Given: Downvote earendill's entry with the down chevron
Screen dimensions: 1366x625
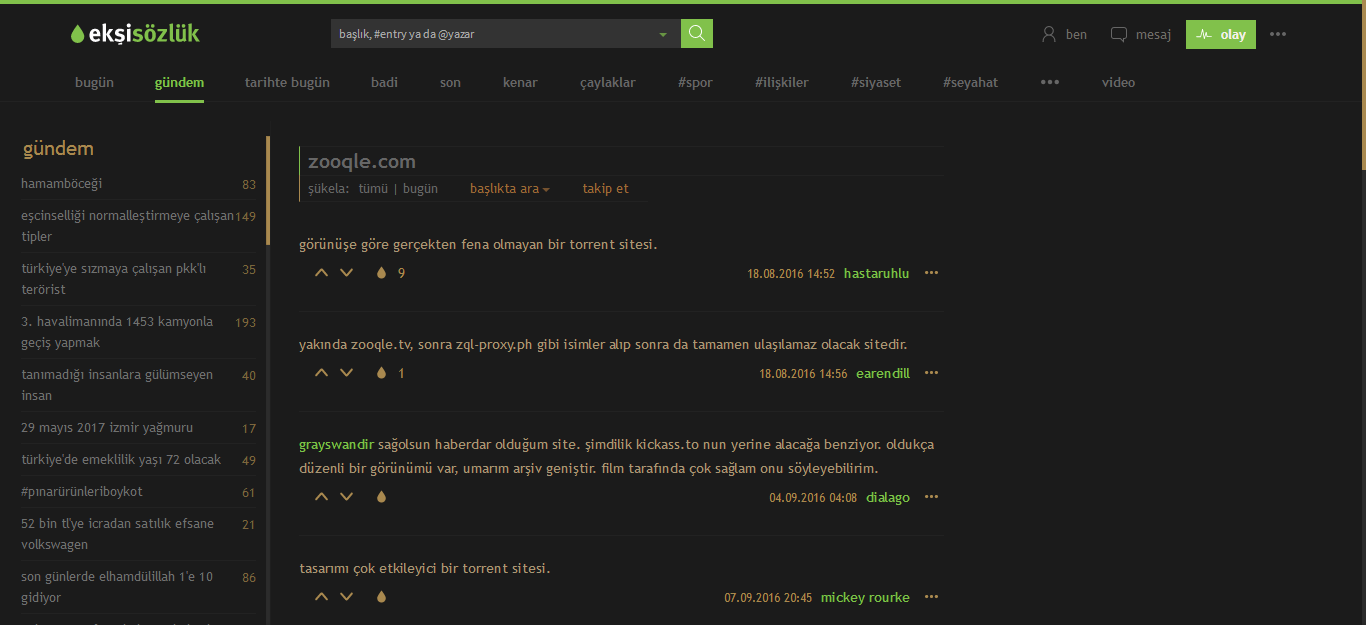Looking at the screenshot, I should click(x=347, y=372).
